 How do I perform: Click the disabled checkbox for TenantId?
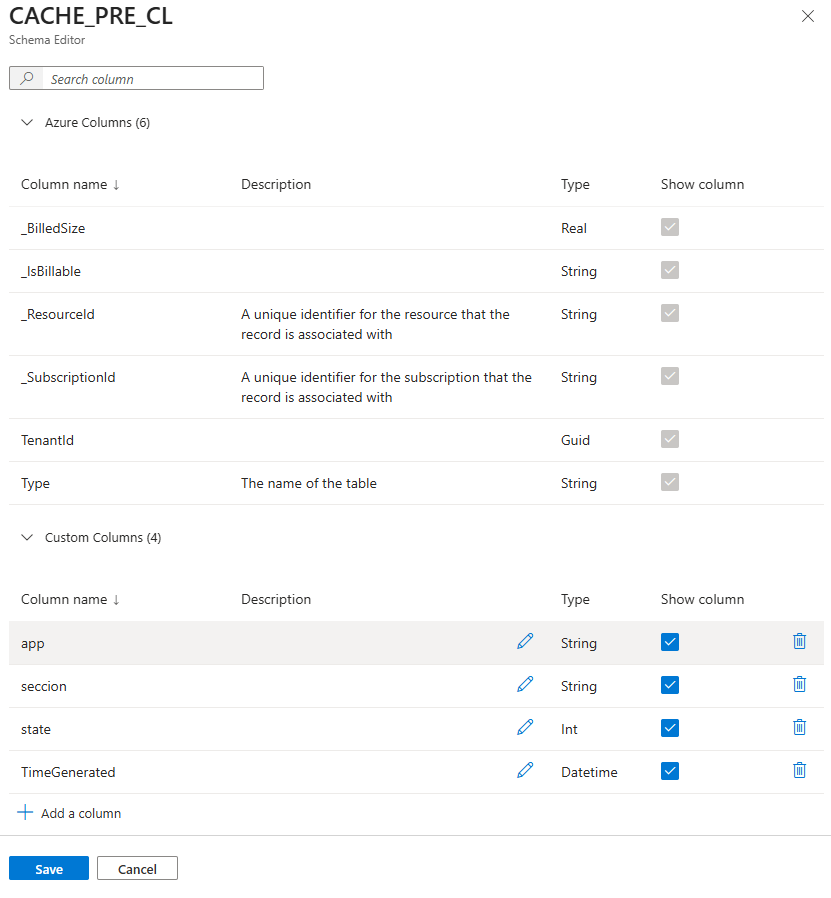[669, 439]
